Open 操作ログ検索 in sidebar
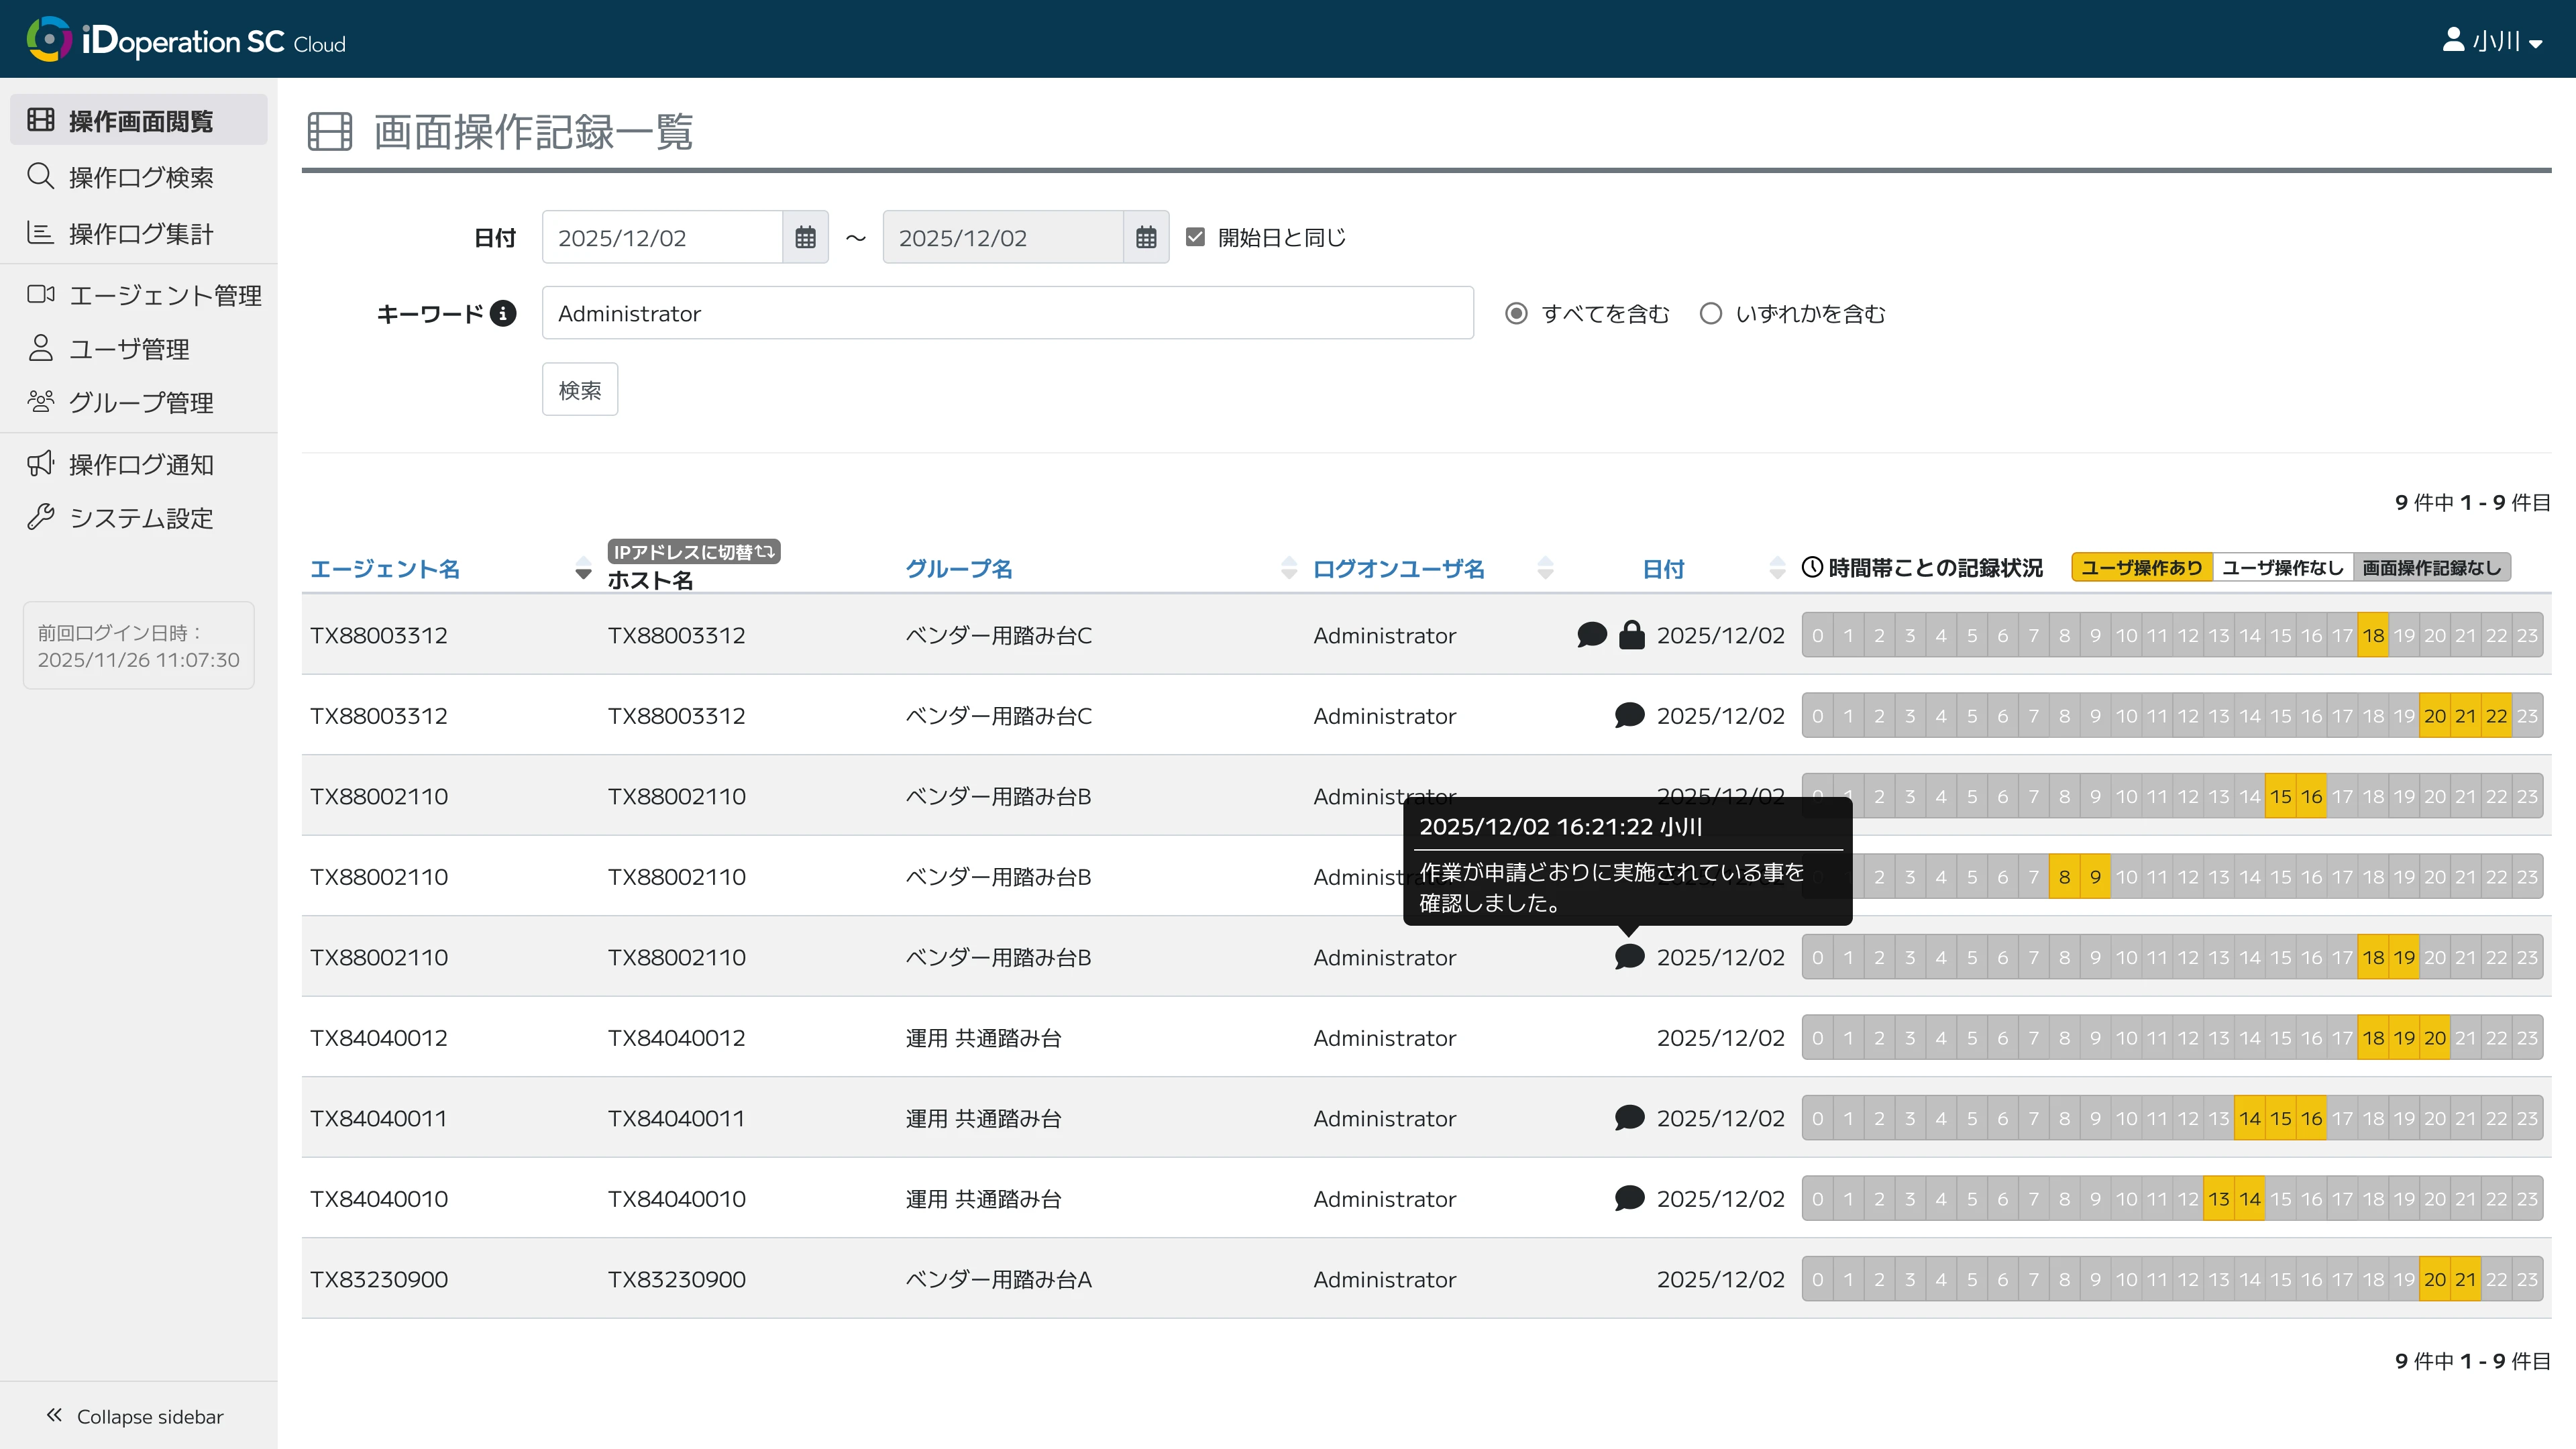Viewport: 2576px width, 1449px height. point(140,177)
